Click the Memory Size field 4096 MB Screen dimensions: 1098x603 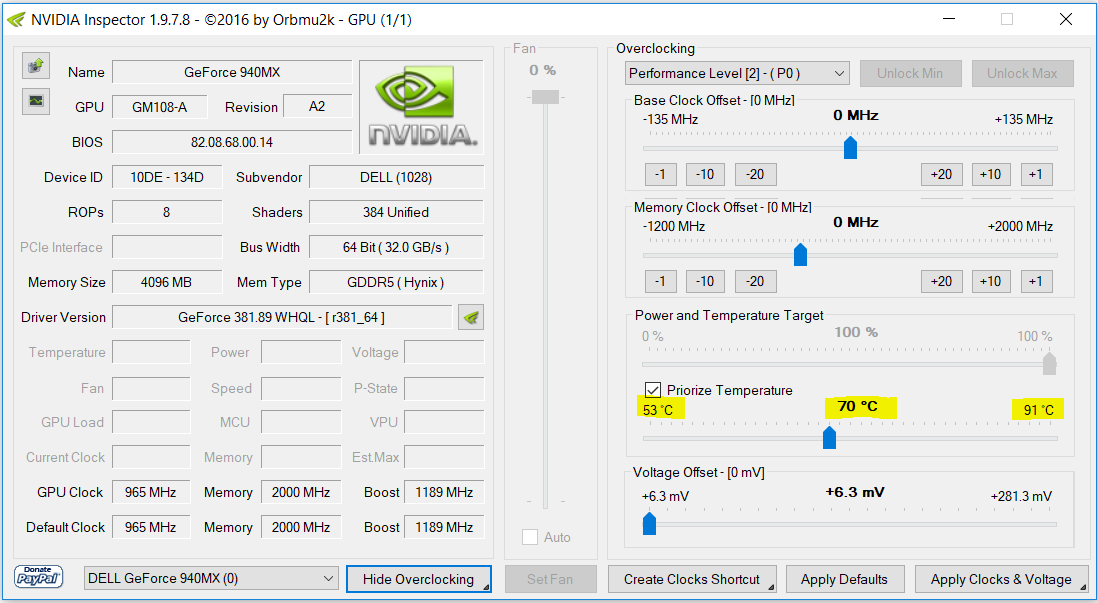point(167,282)
